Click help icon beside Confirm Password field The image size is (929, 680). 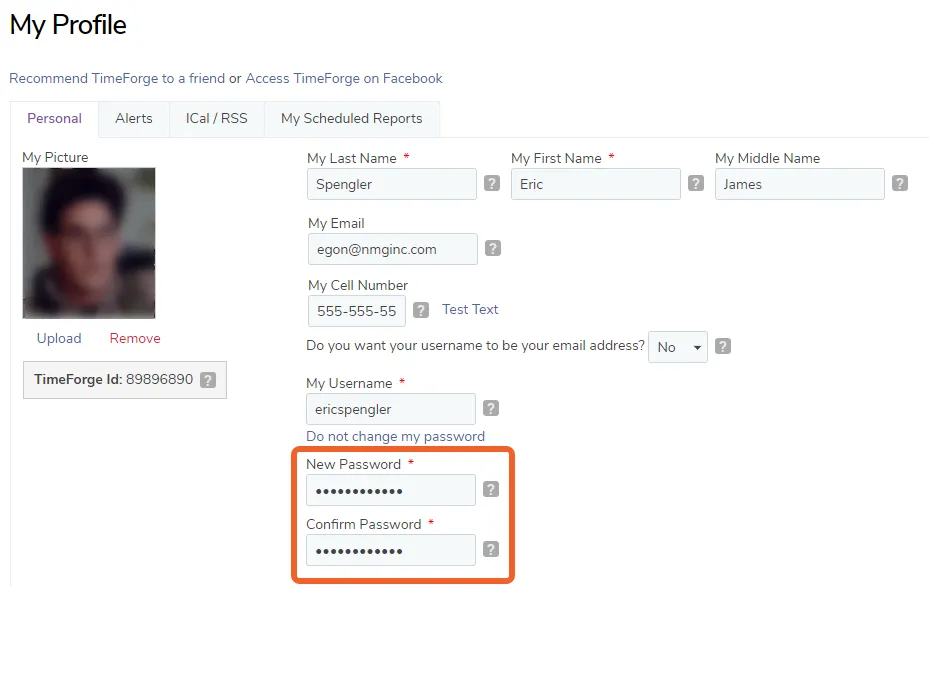pyautogui.click(x=491, y=550)
